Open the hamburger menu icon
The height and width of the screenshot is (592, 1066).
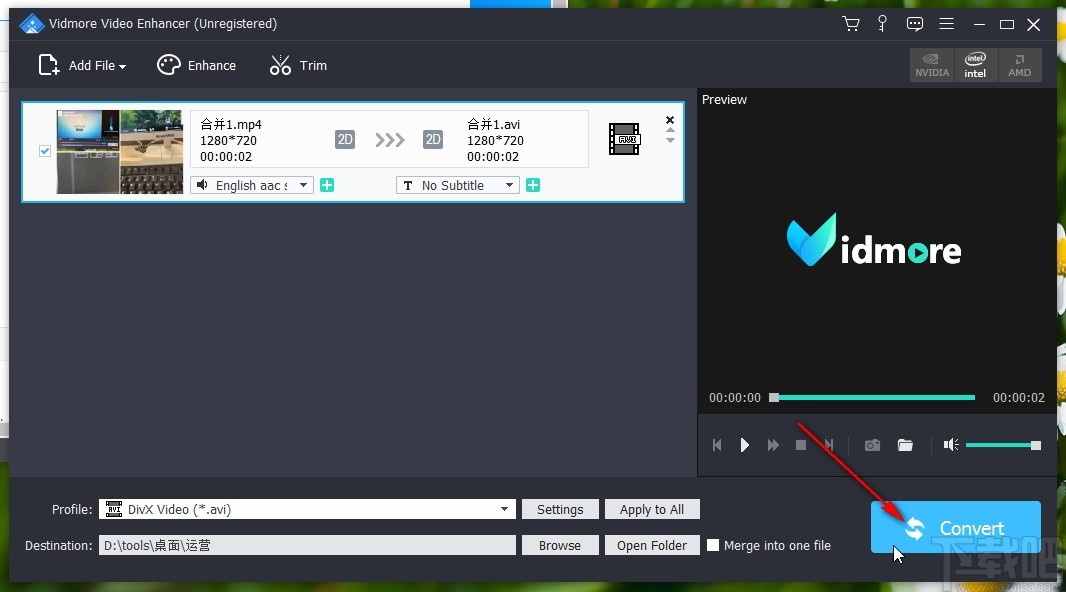click(946, 24)
